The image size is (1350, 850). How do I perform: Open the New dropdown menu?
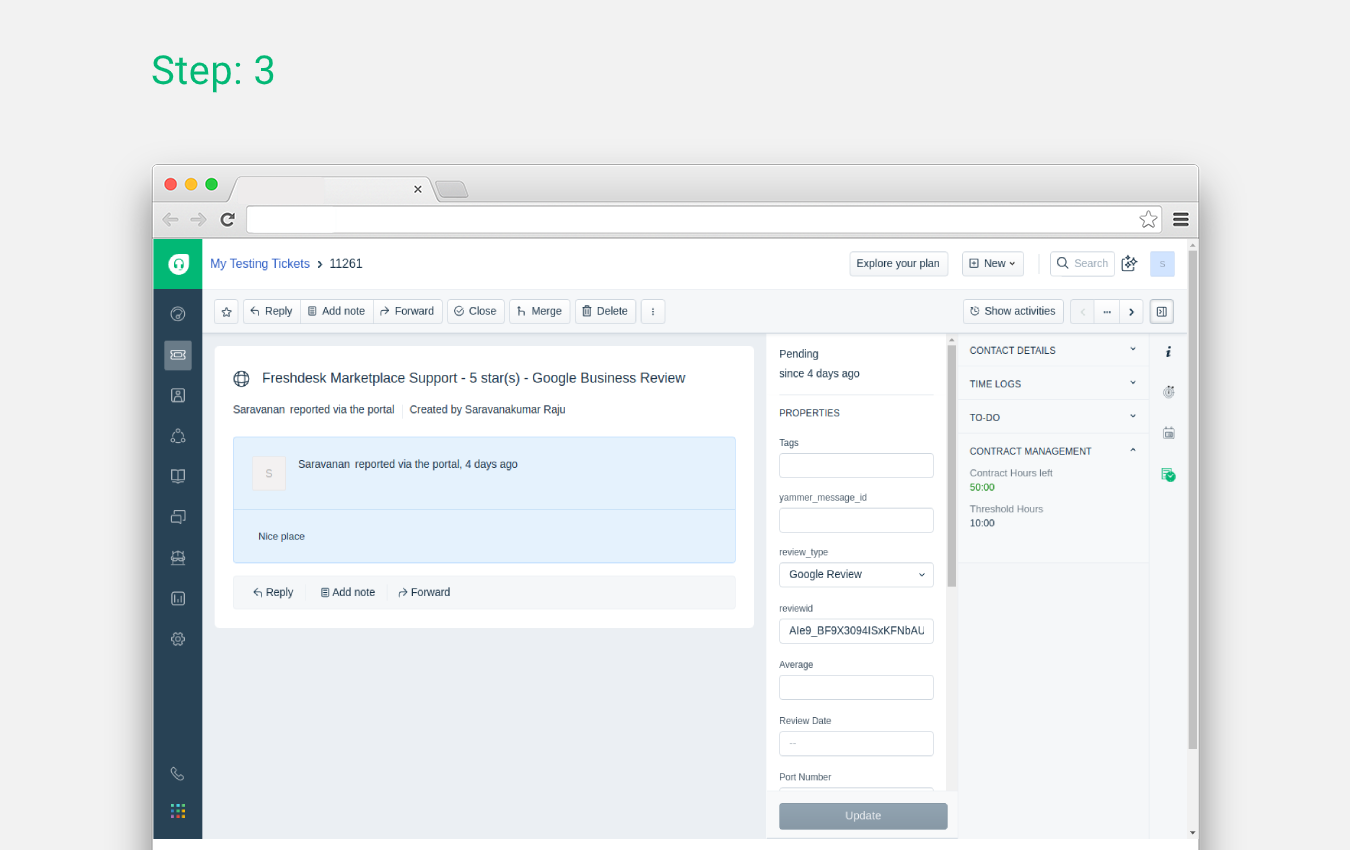[x=992, y=263]
